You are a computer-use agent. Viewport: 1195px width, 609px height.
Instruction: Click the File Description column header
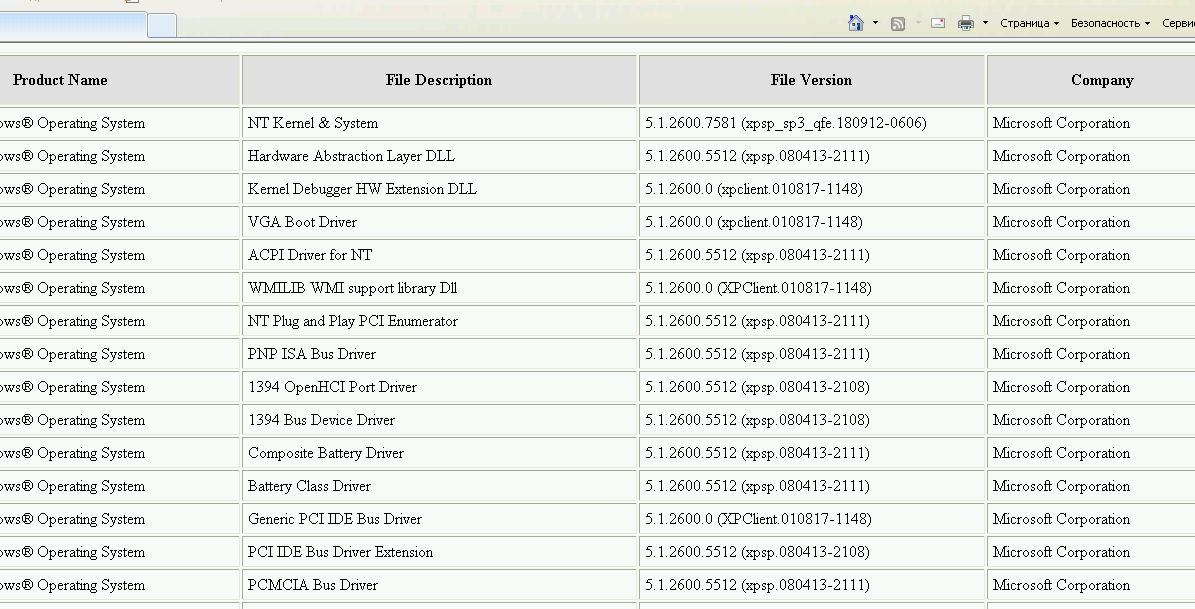[x=439, y=80]
